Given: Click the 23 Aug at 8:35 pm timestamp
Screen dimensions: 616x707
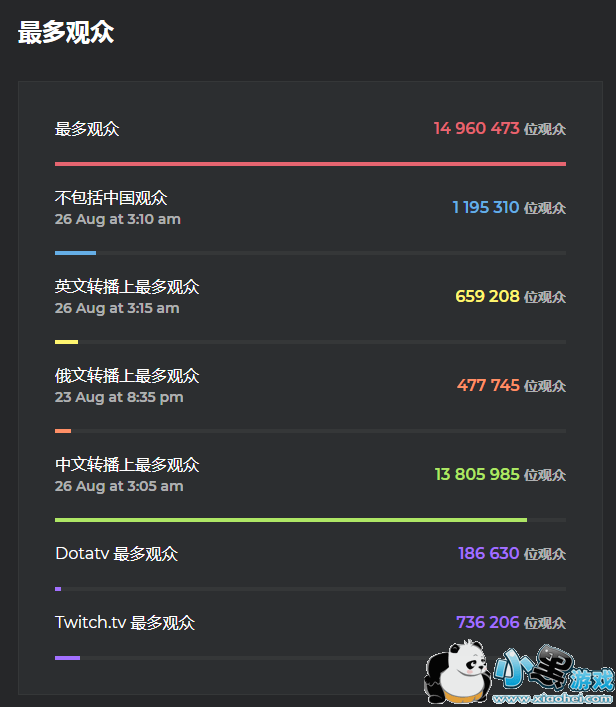Looking at the screenshot, I should [x=119, y=398].
